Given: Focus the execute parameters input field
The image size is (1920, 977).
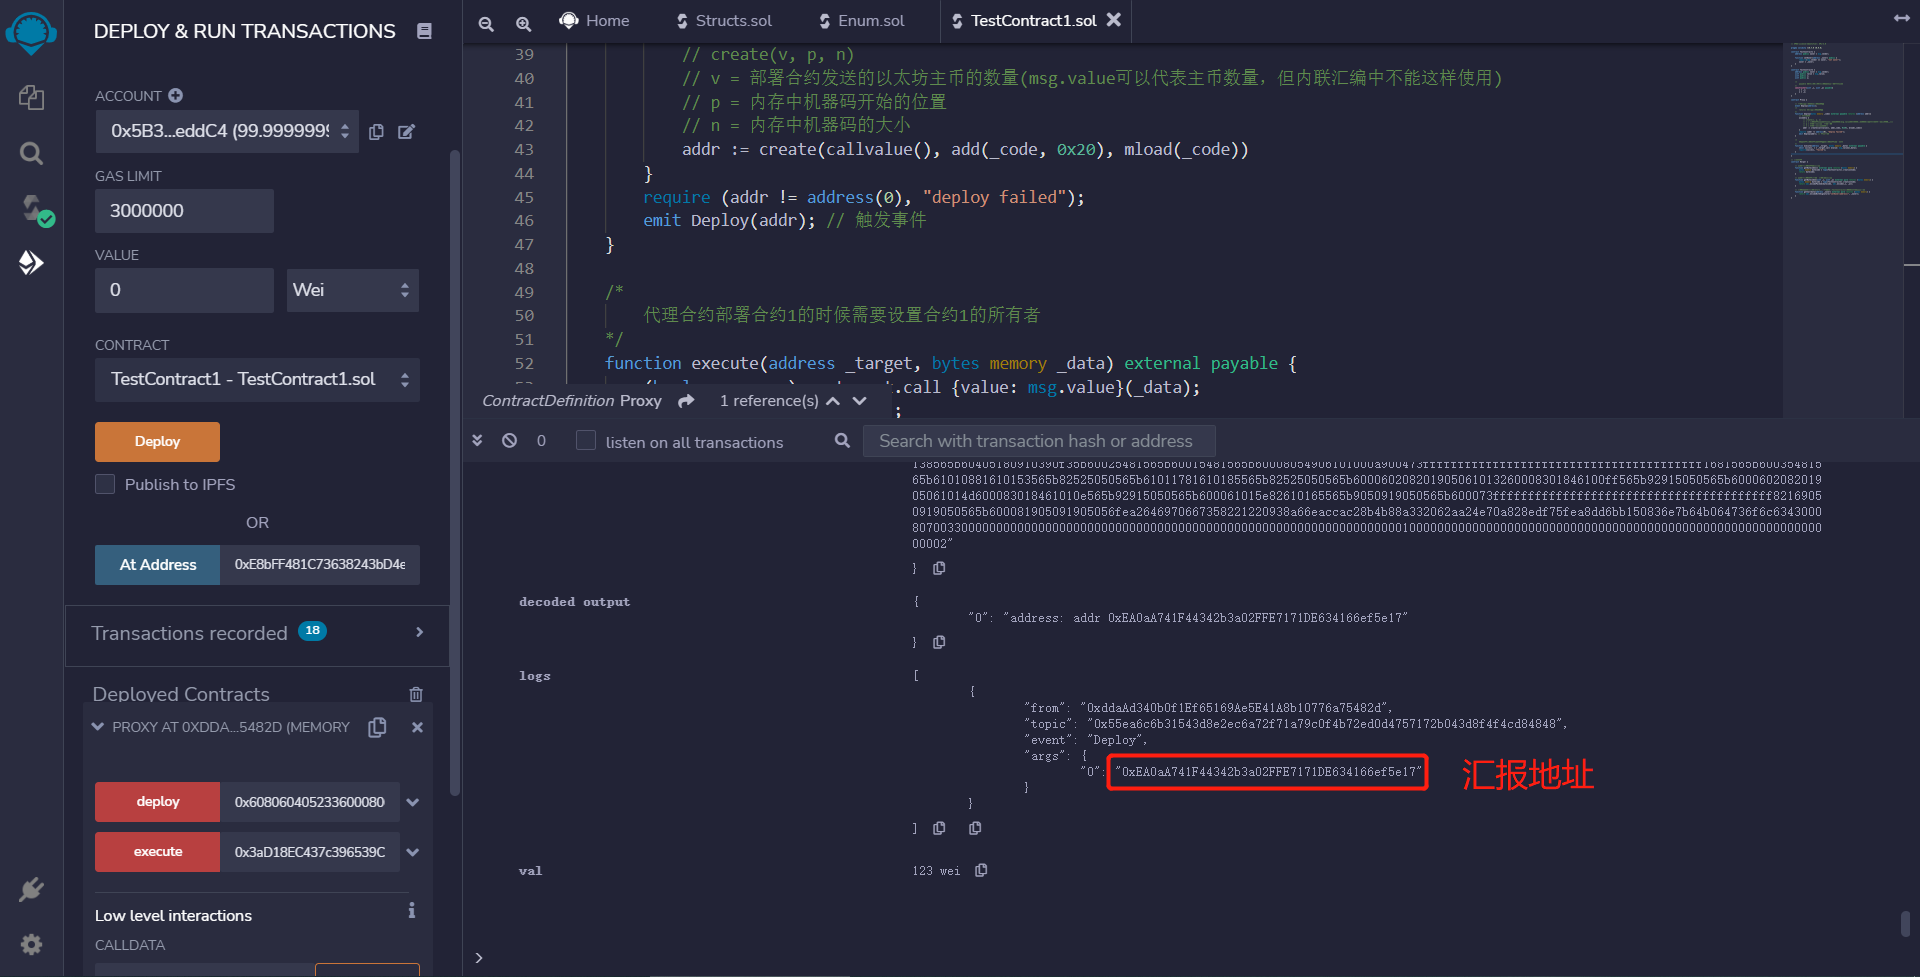Looking at the screenshot, I should coord(310,852).
